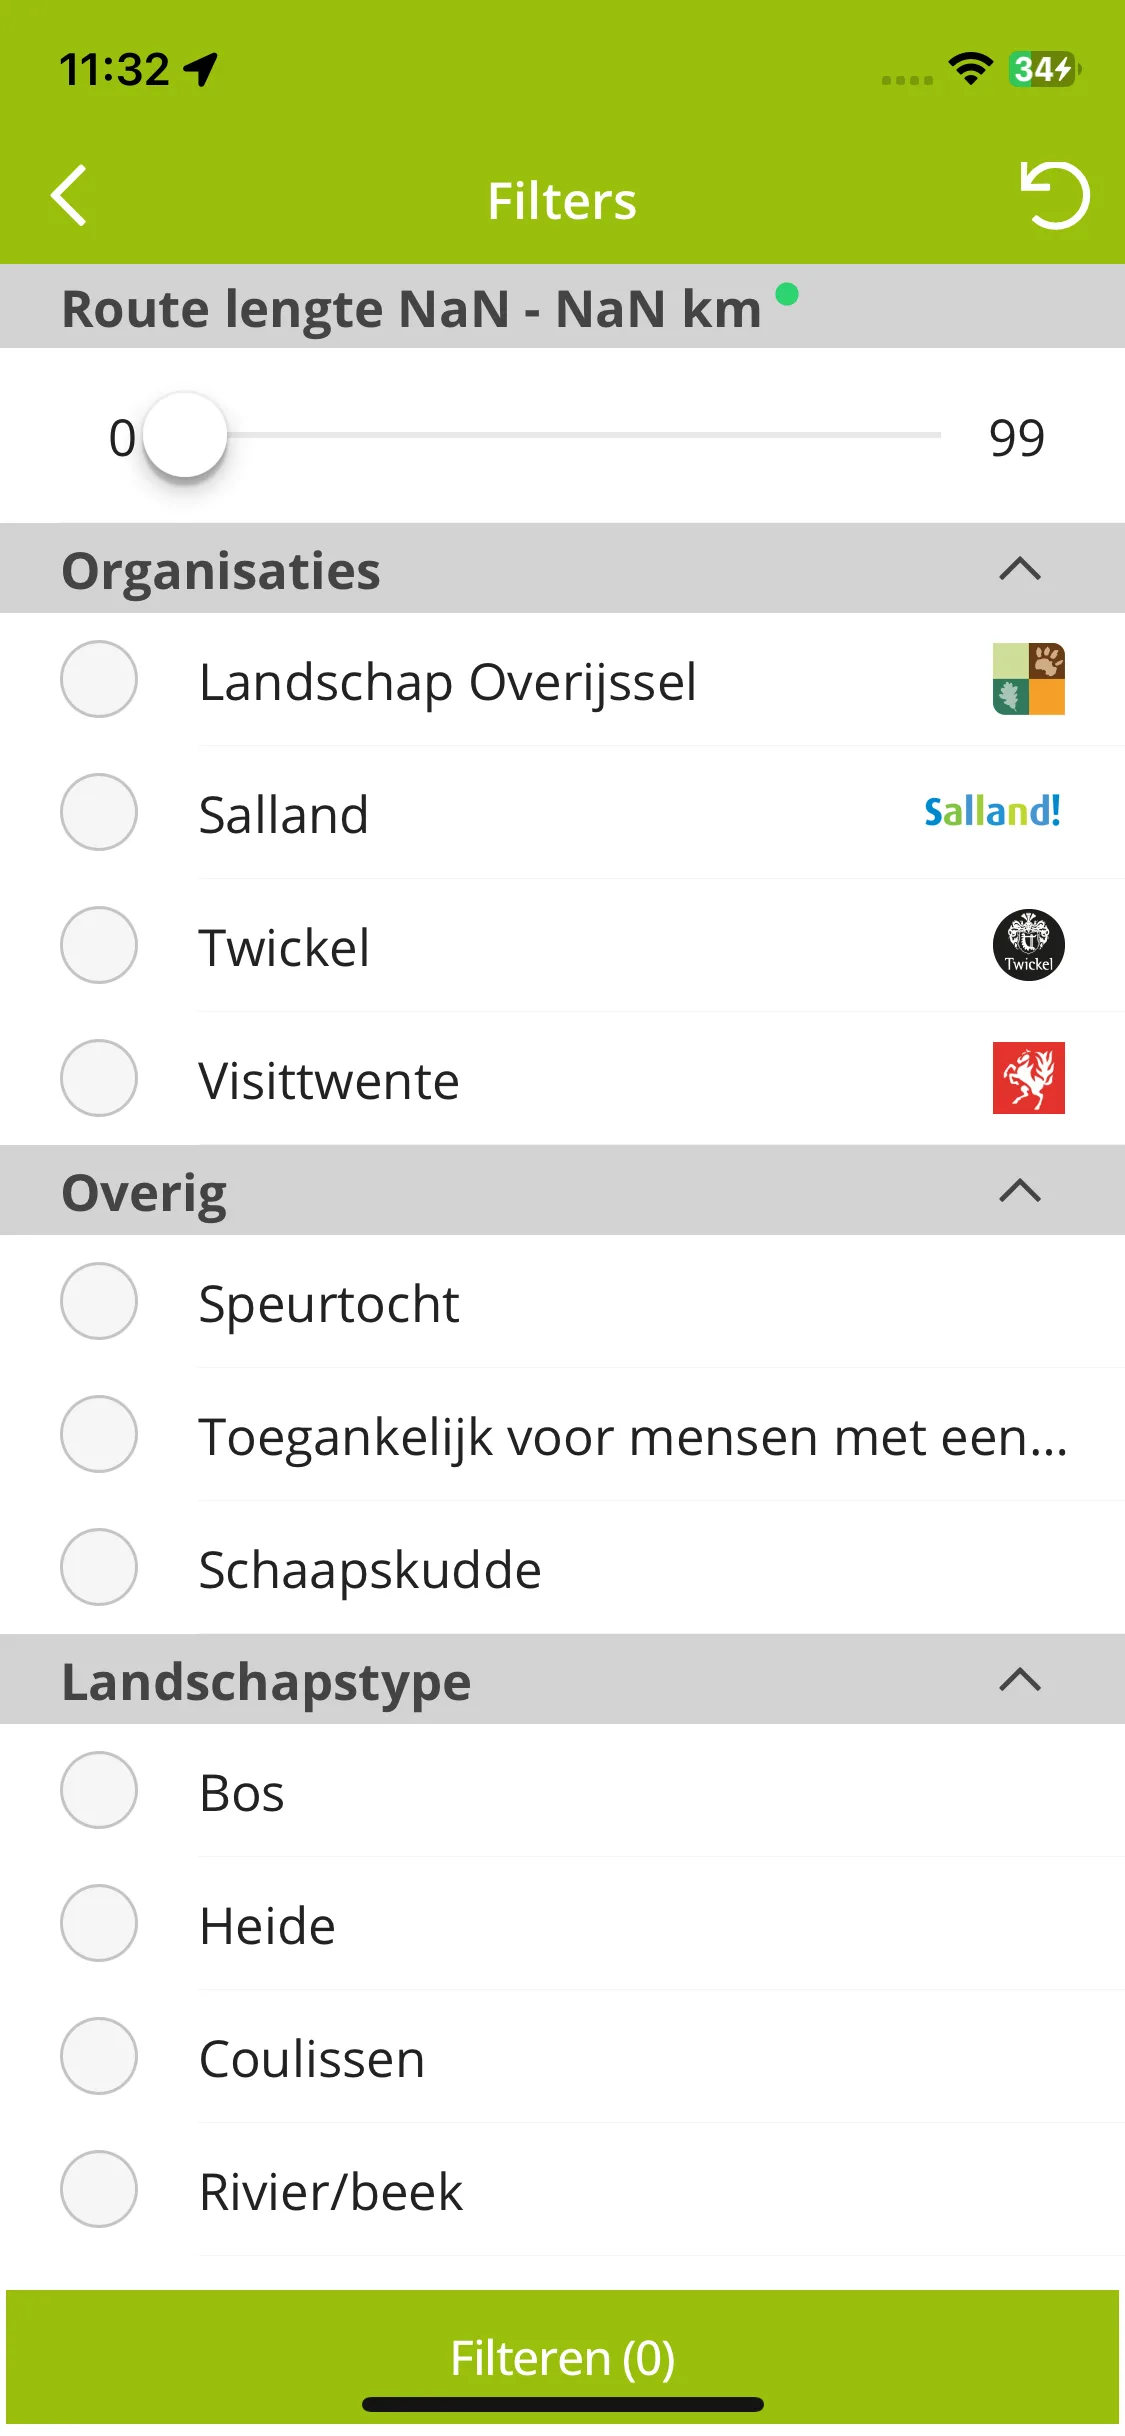Tap the Filteren (0) button
Viewport: 1125px width, 2436px height.
pos(562,2358)
